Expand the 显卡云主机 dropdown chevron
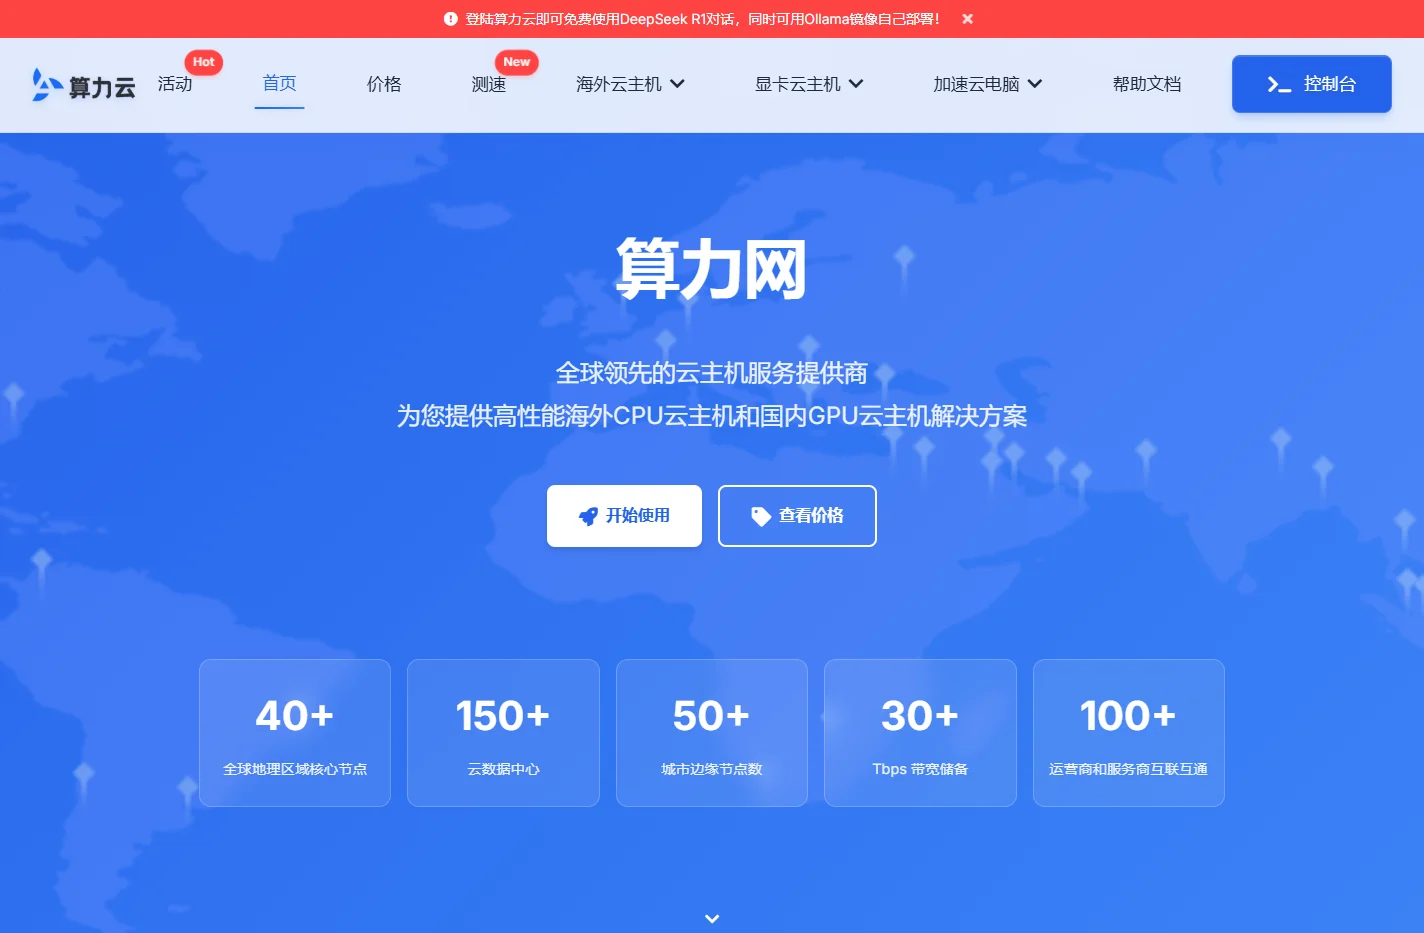 point(856,84)
